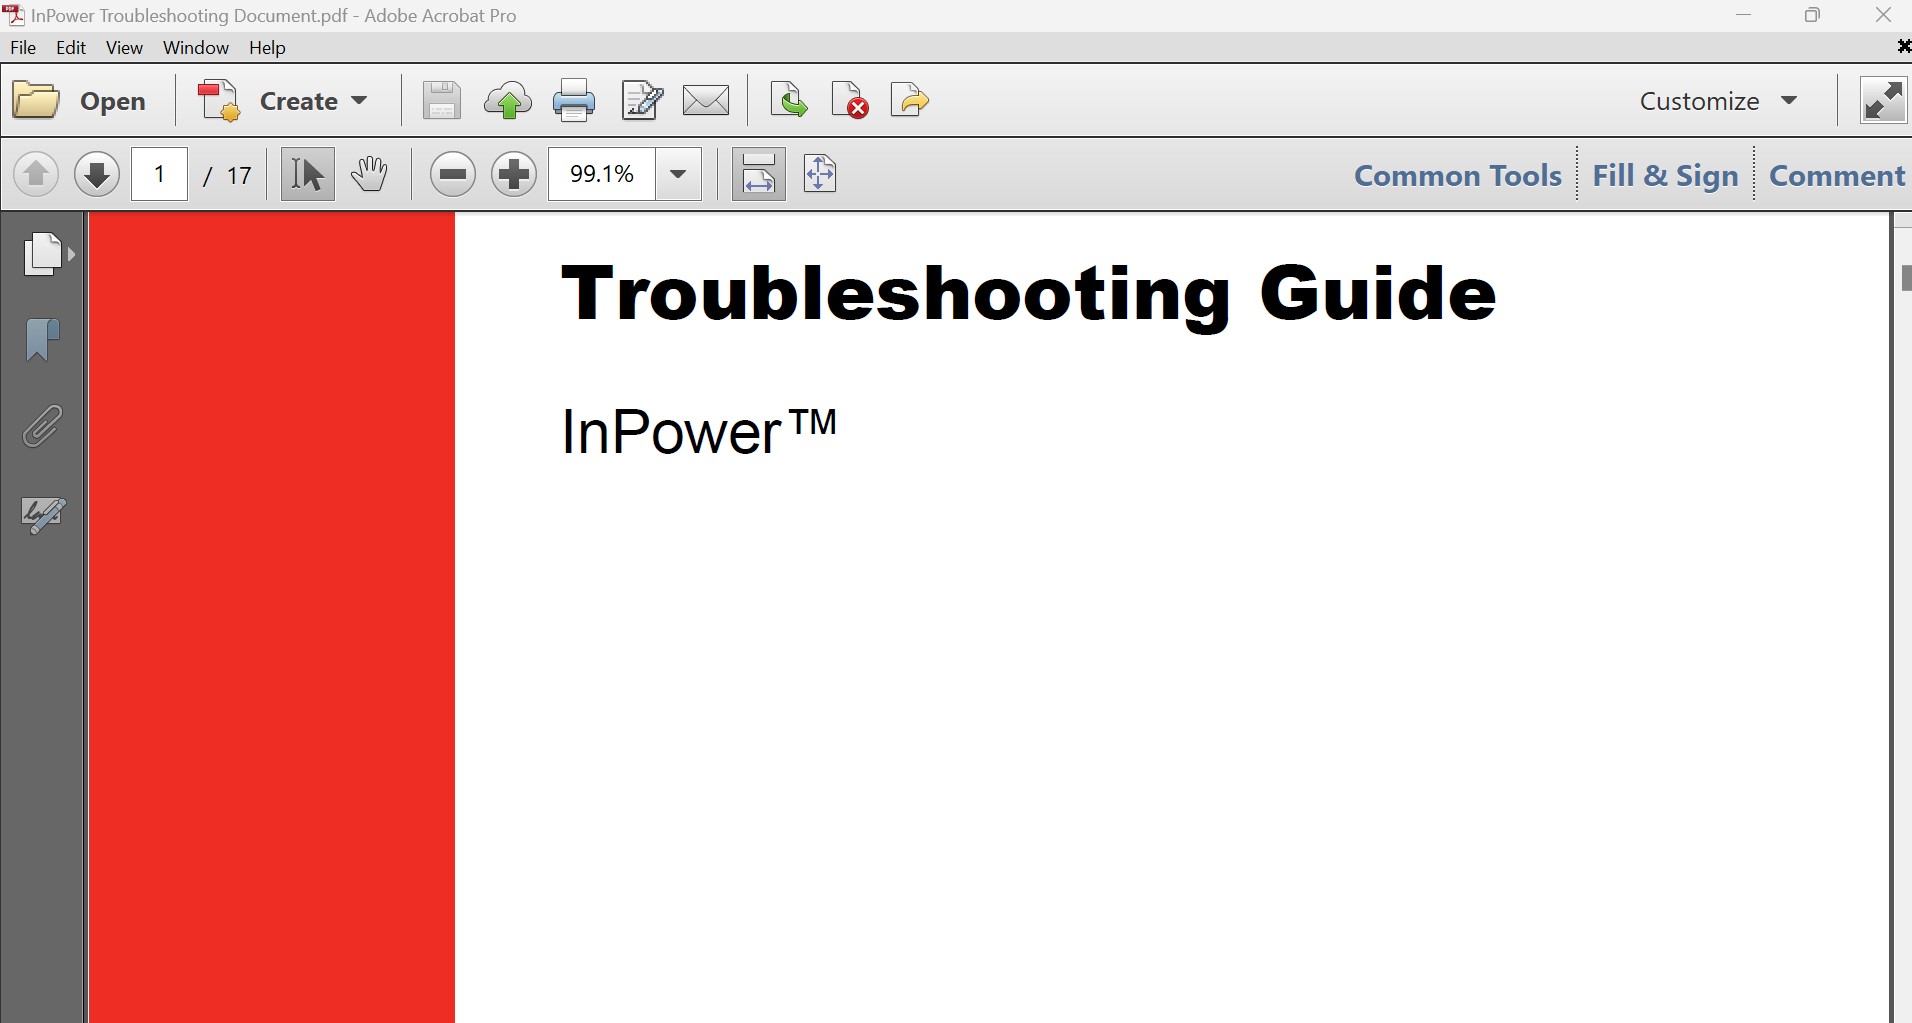Viewport: 1912px width, 1023px height.
Task: Click the insert page icon with green arrow
Action: [x=789, y=101]
